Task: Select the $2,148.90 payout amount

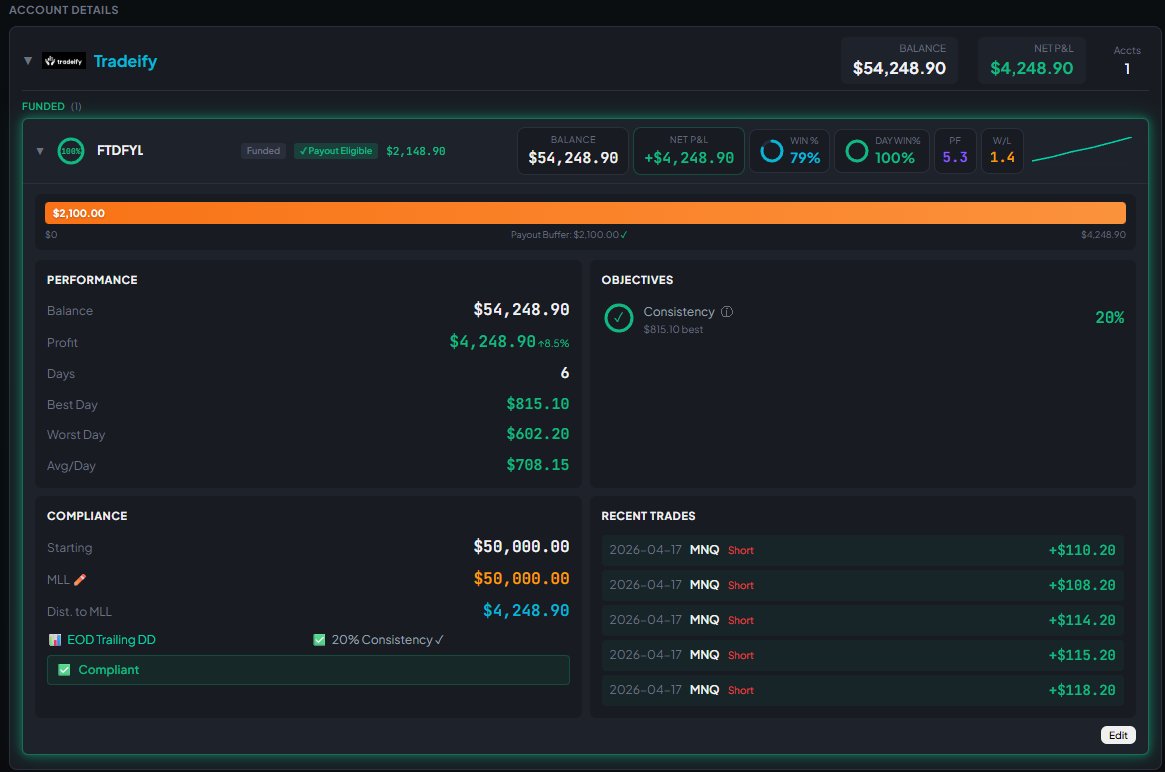Action: [x=415, y=151]
